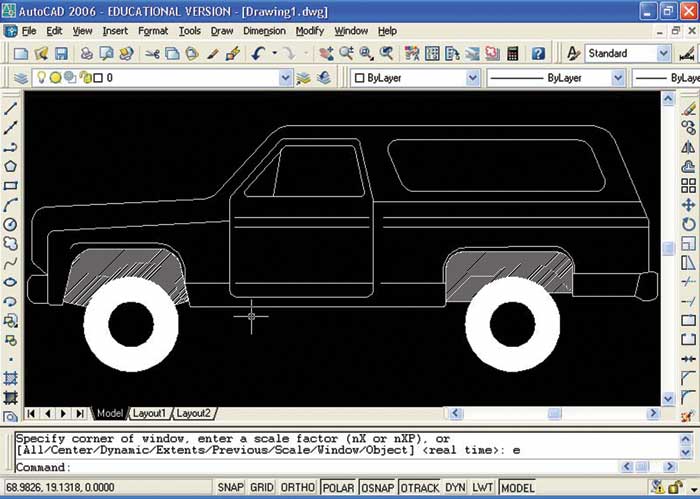Click the MODEL button in status bar
Screen dimensions: 700x499
(x=517, y=487)
